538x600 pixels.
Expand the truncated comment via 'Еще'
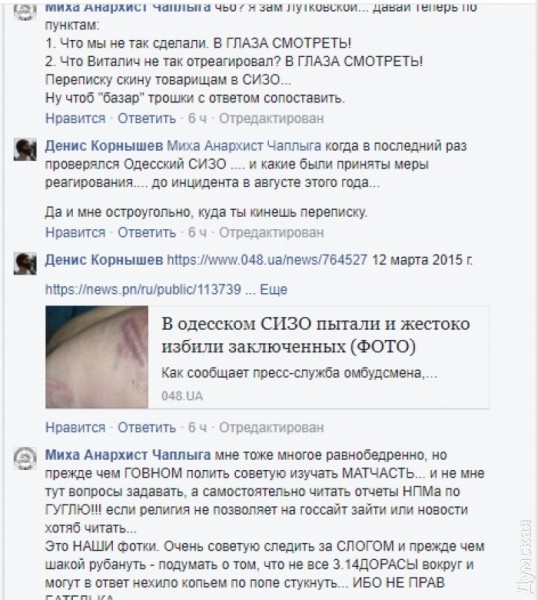[273, 289]
